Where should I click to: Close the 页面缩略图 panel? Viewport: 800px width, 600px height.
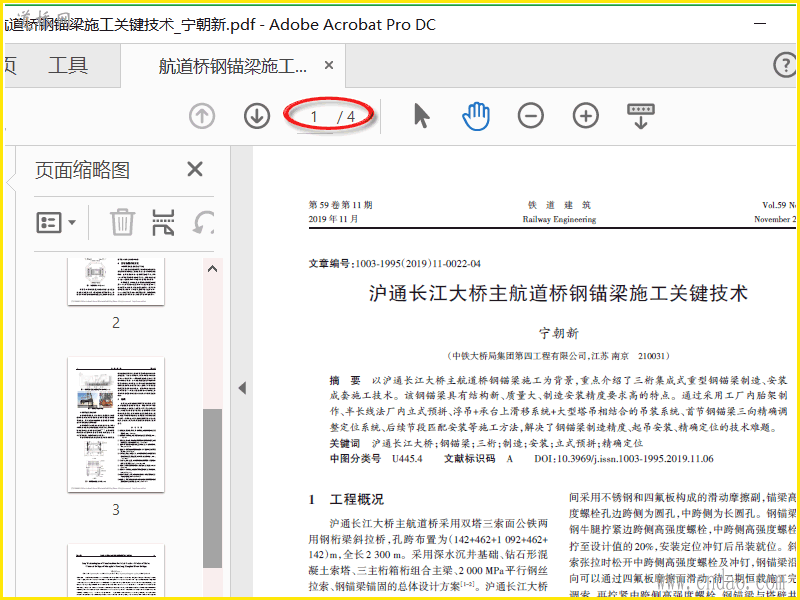point(195,169)
